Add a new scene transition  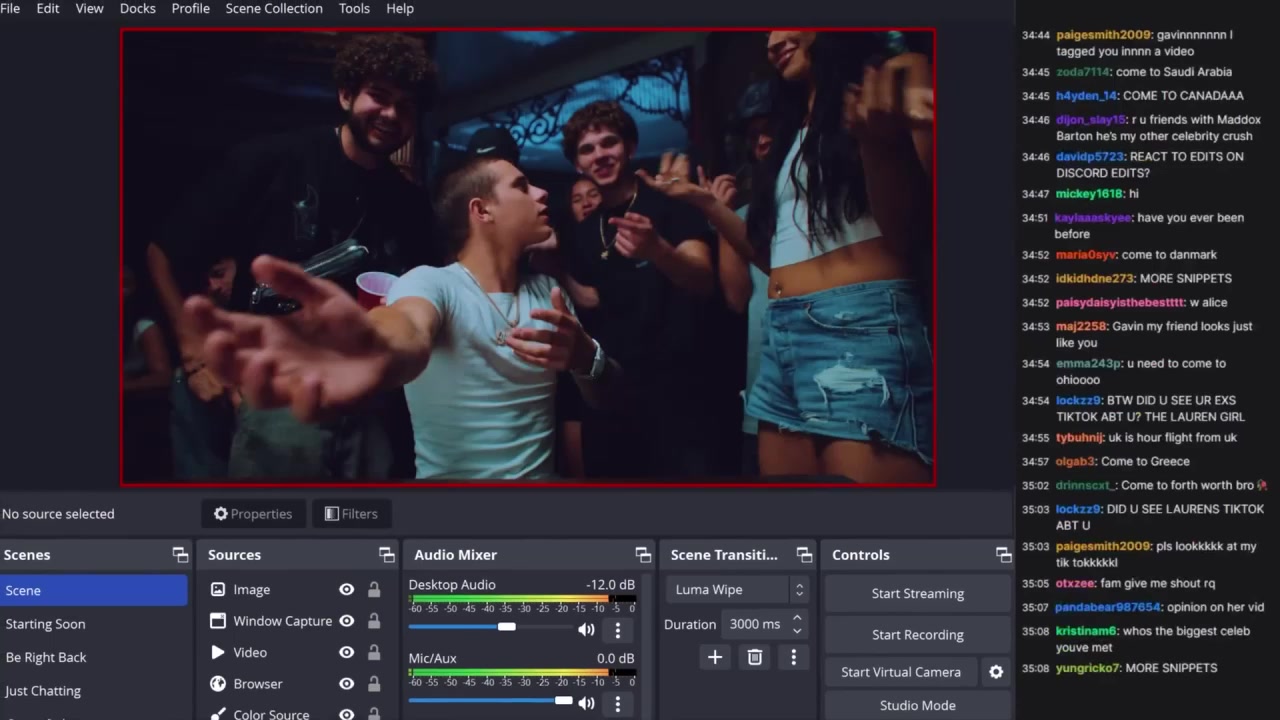[x=715, y=657]
